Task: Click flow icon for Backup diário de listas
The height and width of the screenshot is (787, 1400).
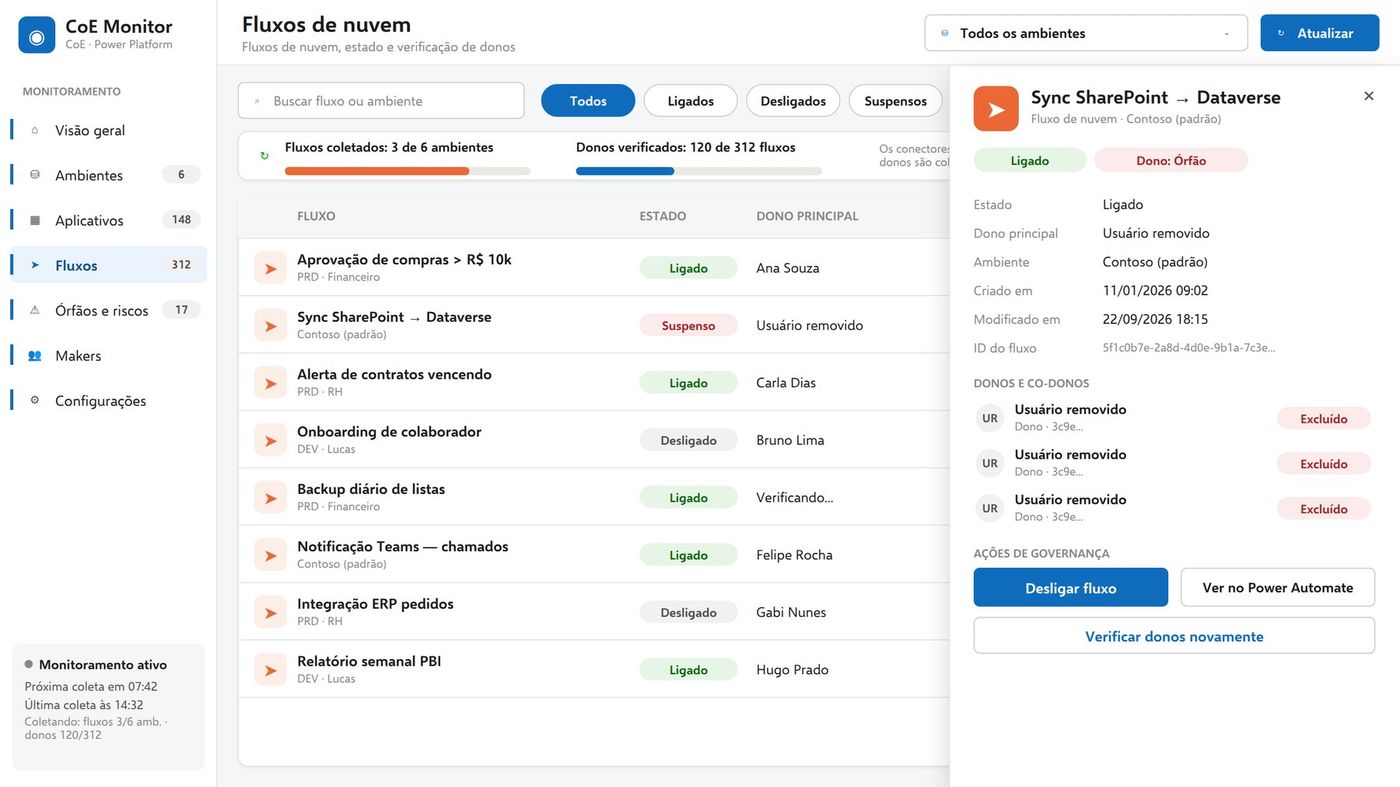Action: pyautogui.click(x=270, y=498)
